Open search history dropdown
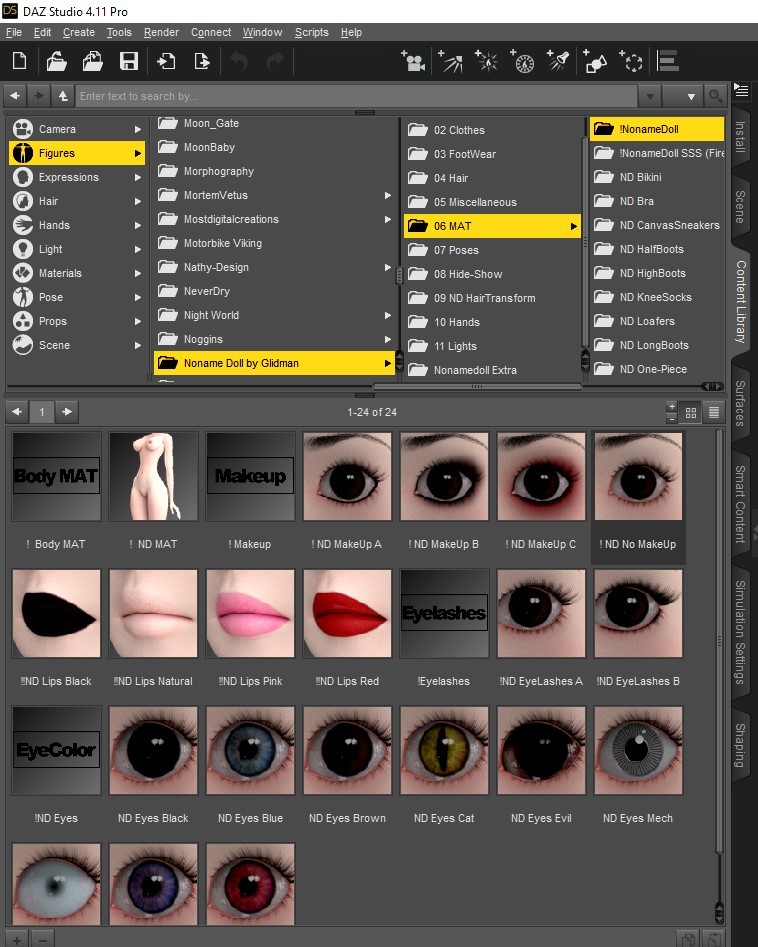758x947 pixels. [x=650, y=96]
